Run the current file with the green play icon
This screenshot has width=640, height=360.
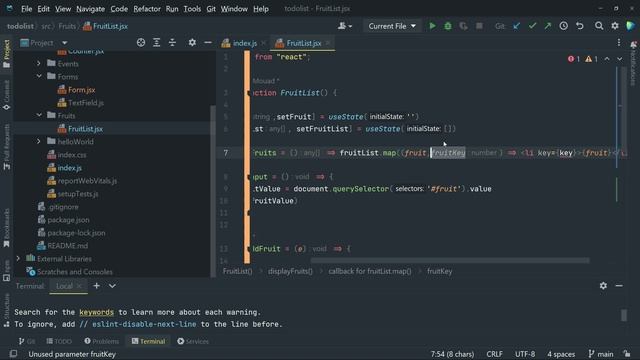pyautogui.click(x=432, y=26)
